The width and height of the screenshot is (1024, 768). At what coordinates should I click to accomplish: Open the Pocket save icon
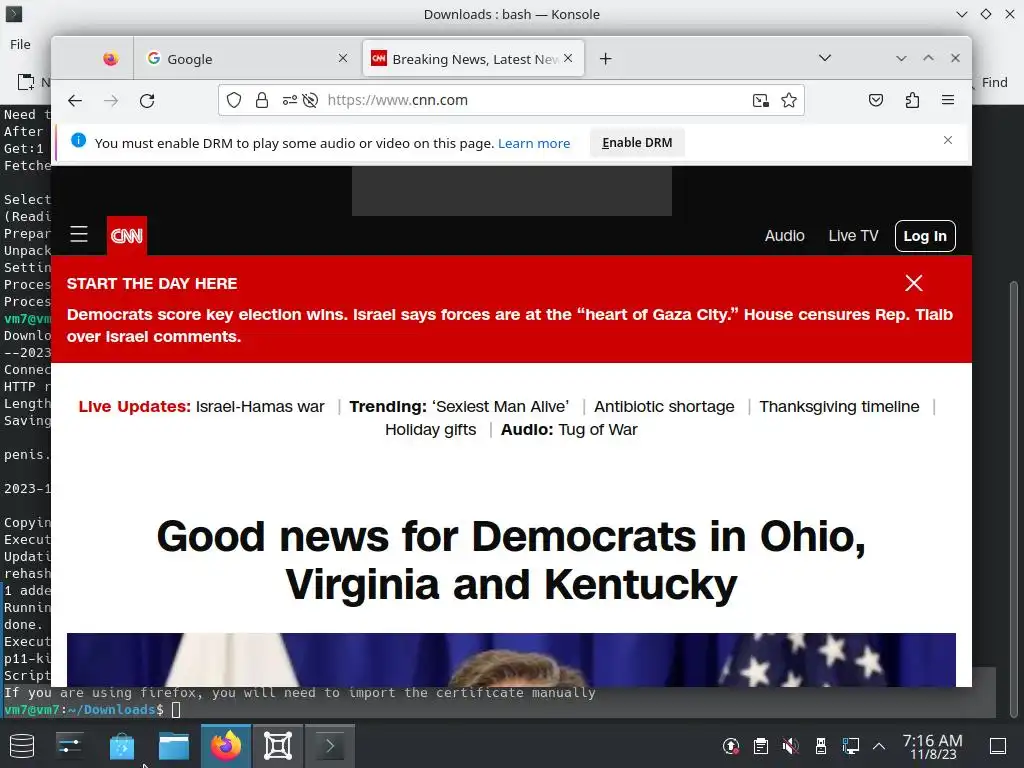(x=876, y=100)
